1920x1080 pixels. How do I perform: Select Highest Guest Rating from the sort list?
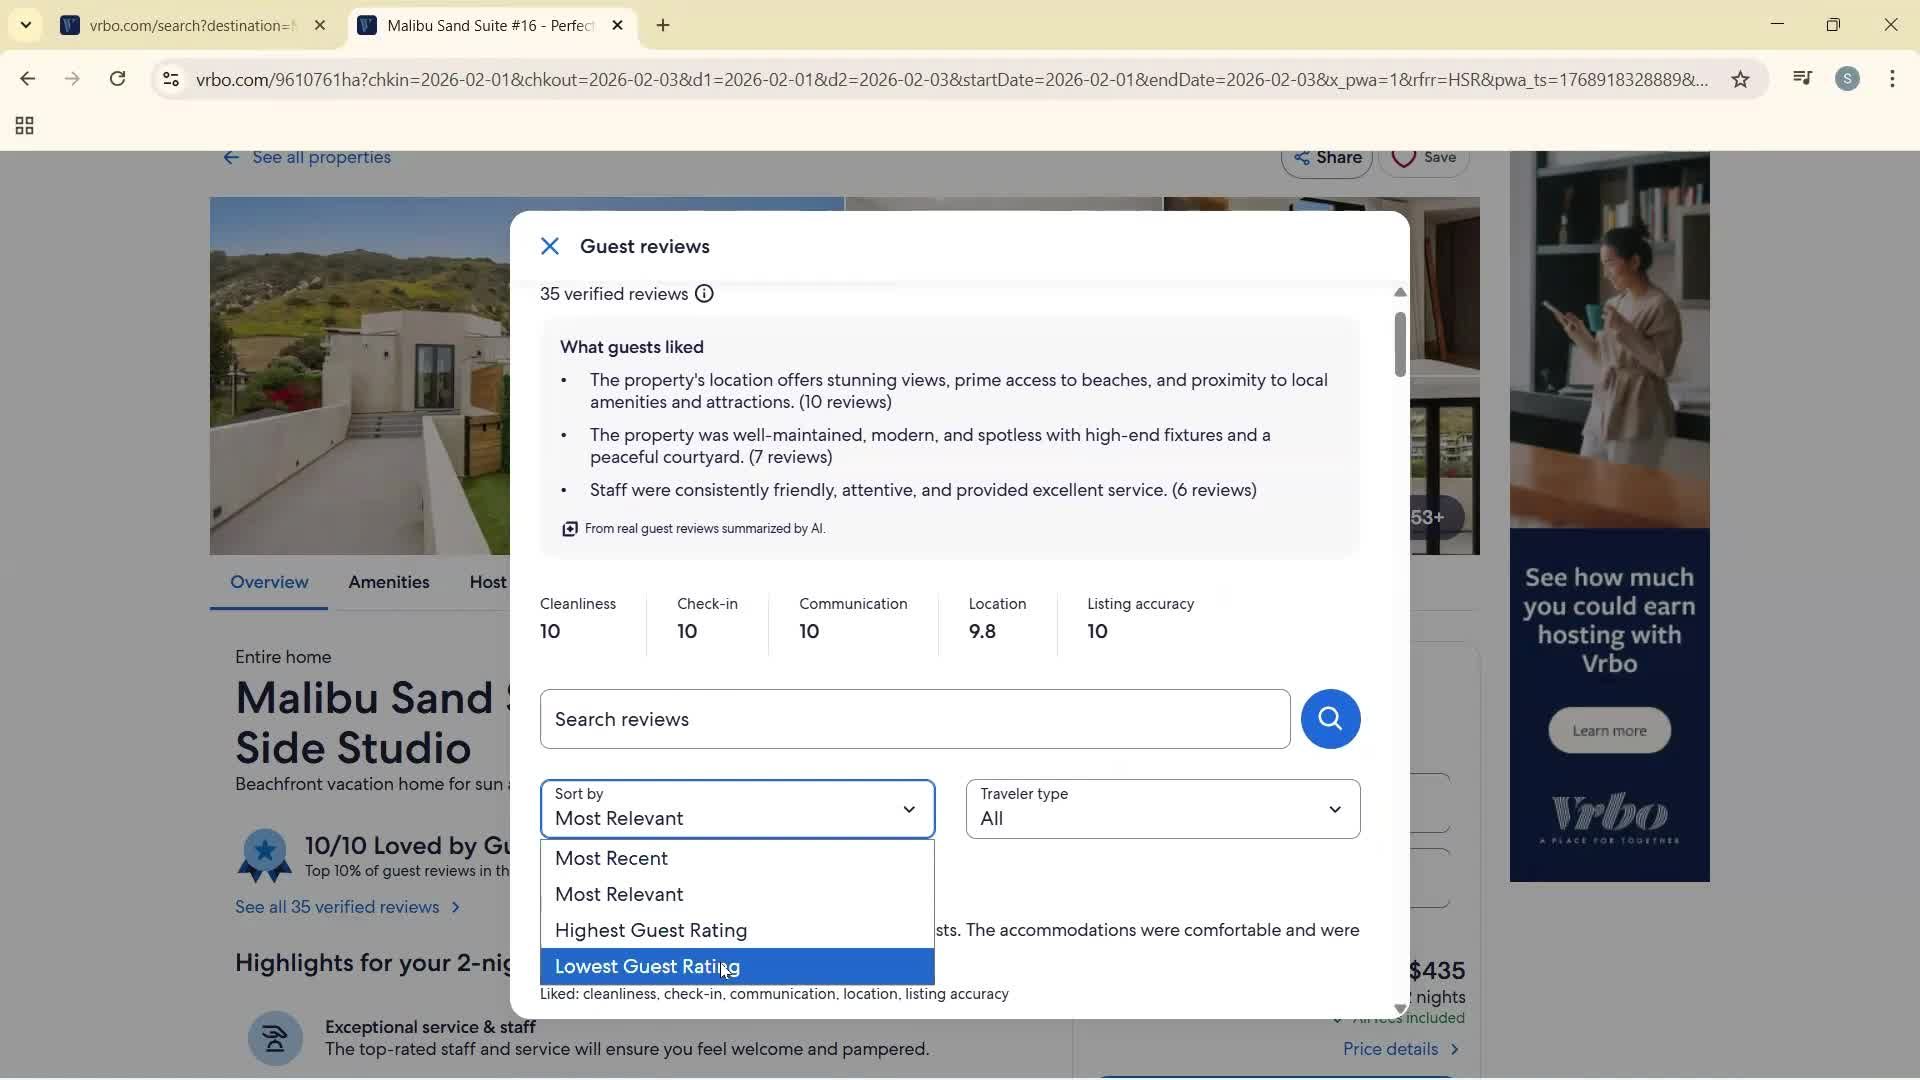[650, 930]
